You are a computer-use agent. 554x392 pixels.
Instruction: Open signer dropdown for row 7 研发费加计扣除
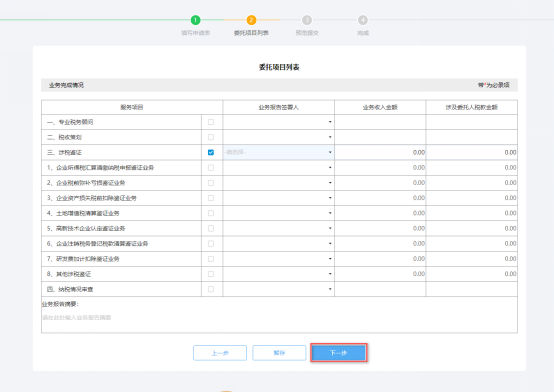(x=278, y=259)
